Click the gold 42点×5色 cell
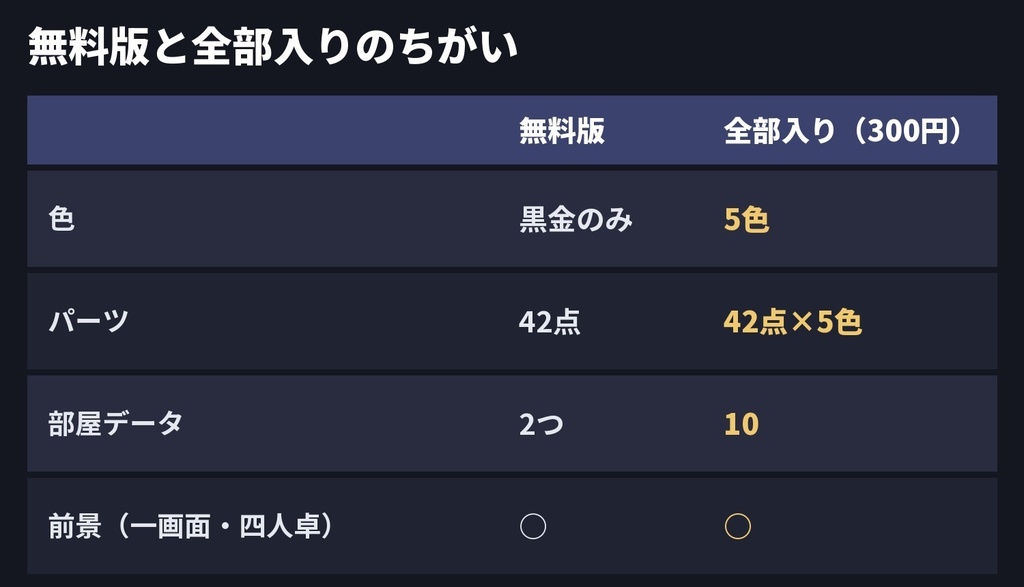 click(792, 321)
